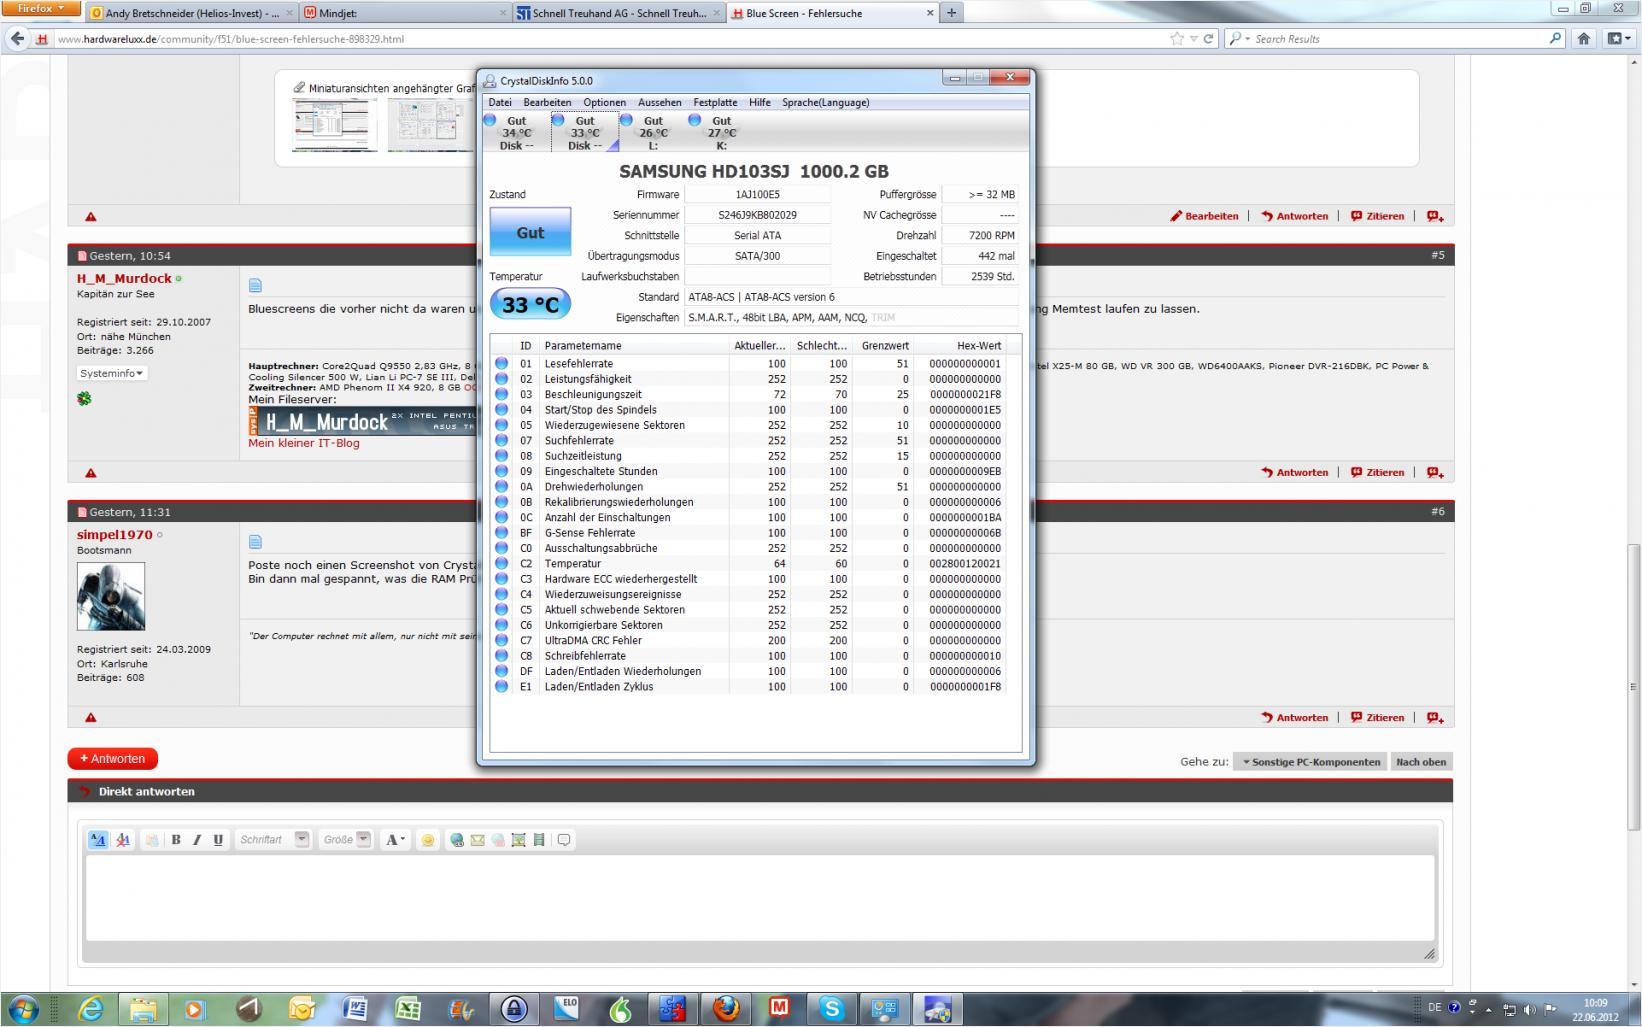Open Windows Explorer folder icon in the taskbar
Image resolution: width=1642 pixels, height=1027 pixels.
(143, 1009)
